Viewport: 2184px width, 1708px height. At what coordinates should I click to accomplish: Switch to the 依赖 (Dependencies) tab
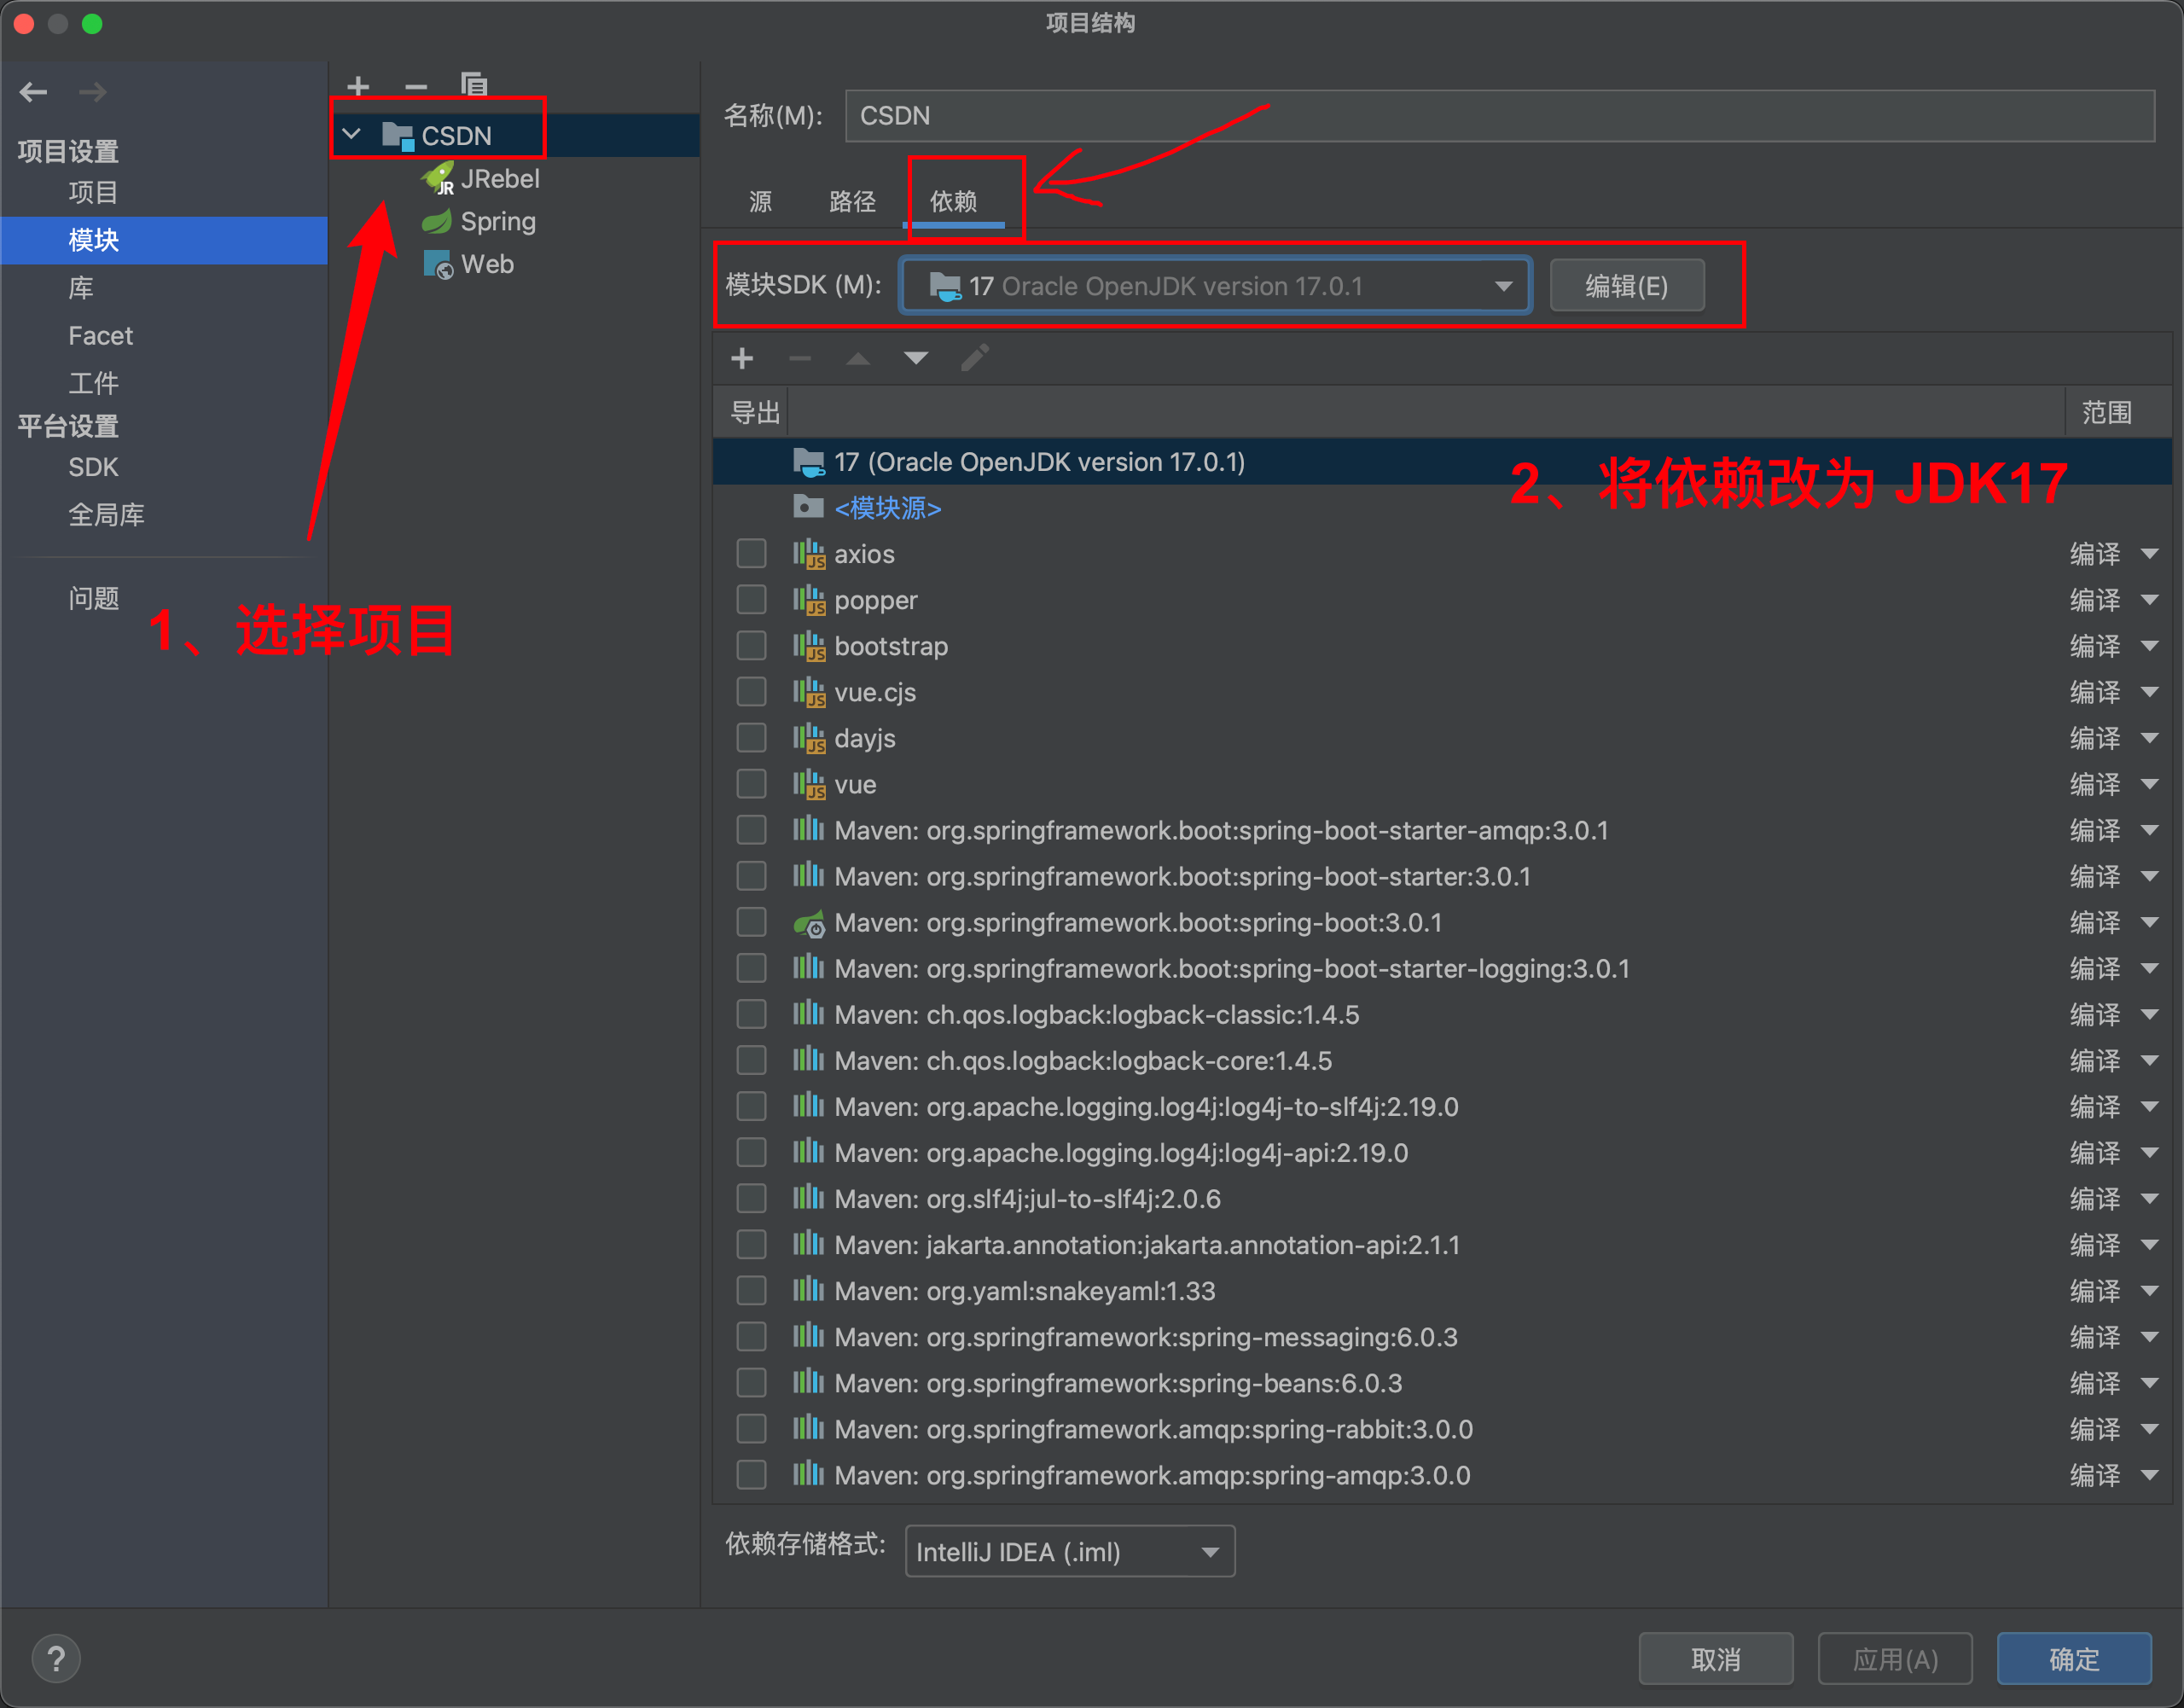coord(954,201)
